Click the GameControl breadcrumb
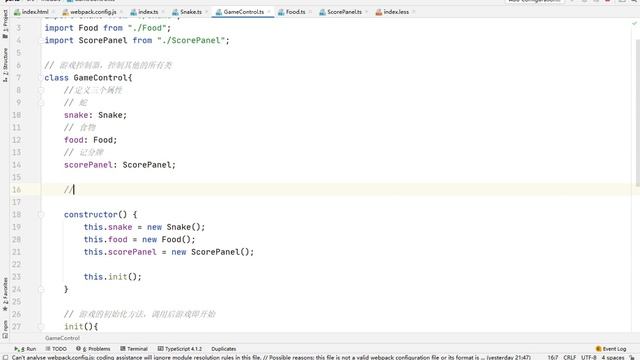Screen dimensions: 640x360 coord(62,338)
